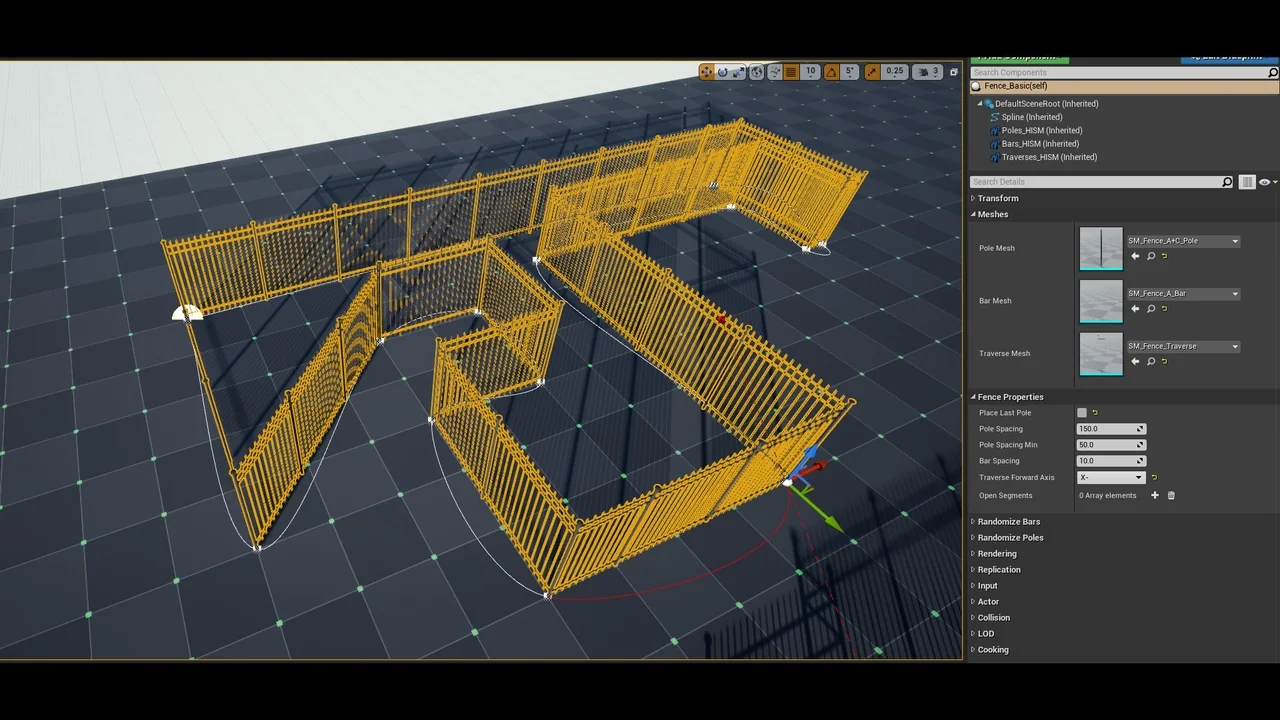1280x720 pixels.
Task: Select the Scale tool in viewport toolbar
Action: [x=737, y=71]
